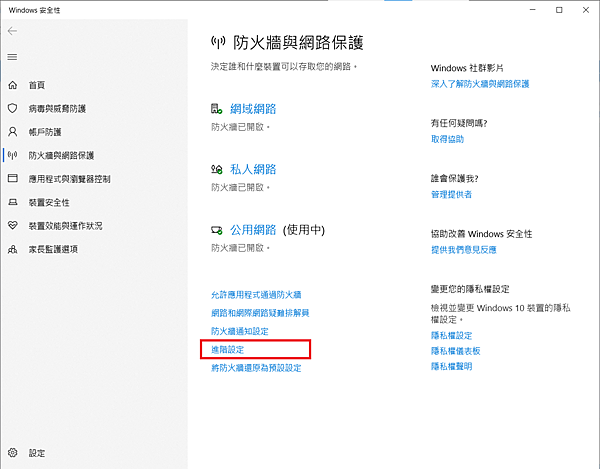Close the Windows 安全性 window

pos(586,10)
